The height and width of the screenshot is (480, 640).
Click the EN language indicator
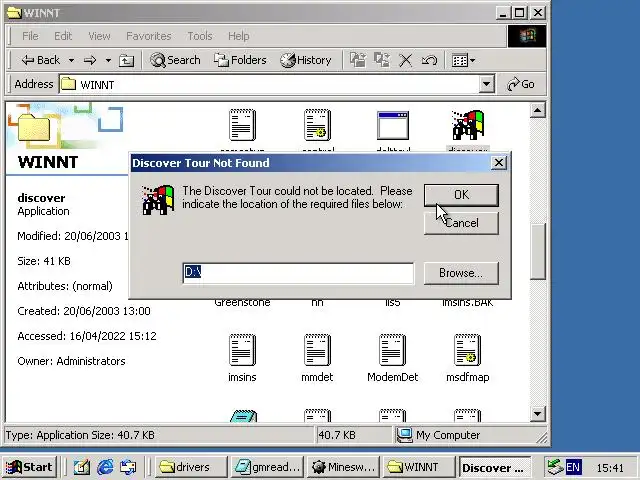pyautogui.click(x=573, y=467)
